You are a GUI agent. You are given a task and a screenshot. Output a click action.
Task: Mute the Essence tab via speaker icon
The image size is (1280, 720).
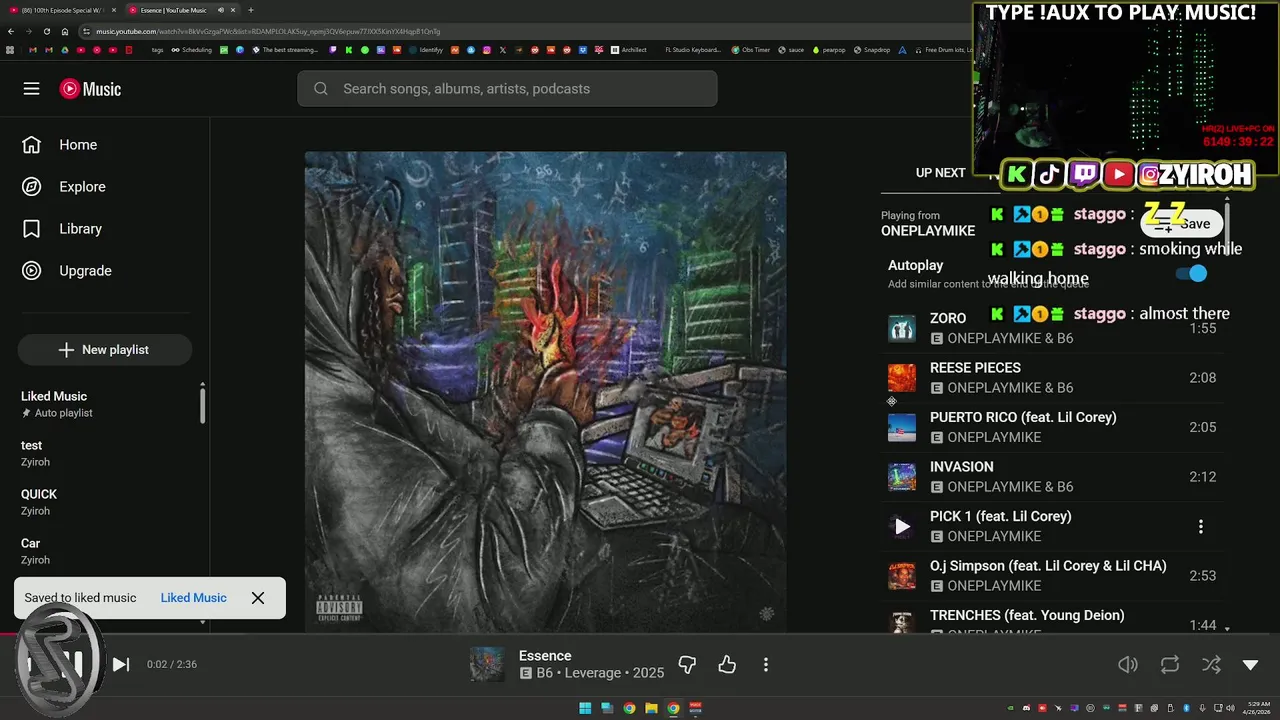pyautogui.click(x=220, y=10)
